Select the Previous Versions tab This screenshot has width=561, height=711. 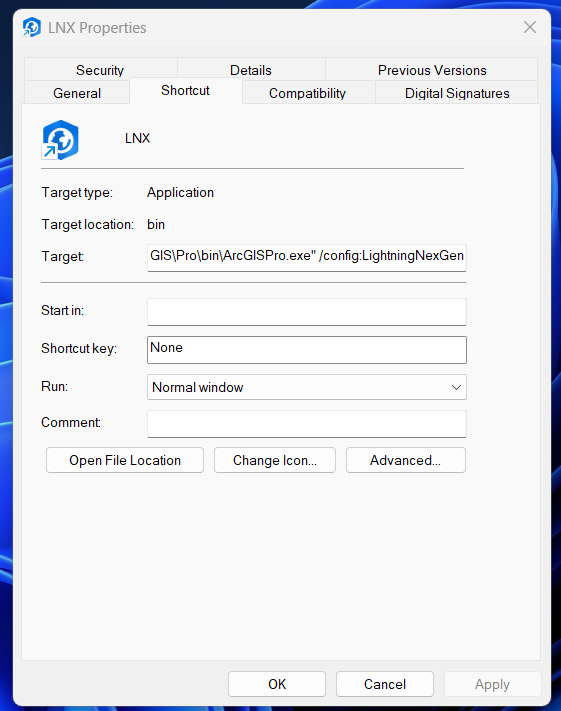432,70
